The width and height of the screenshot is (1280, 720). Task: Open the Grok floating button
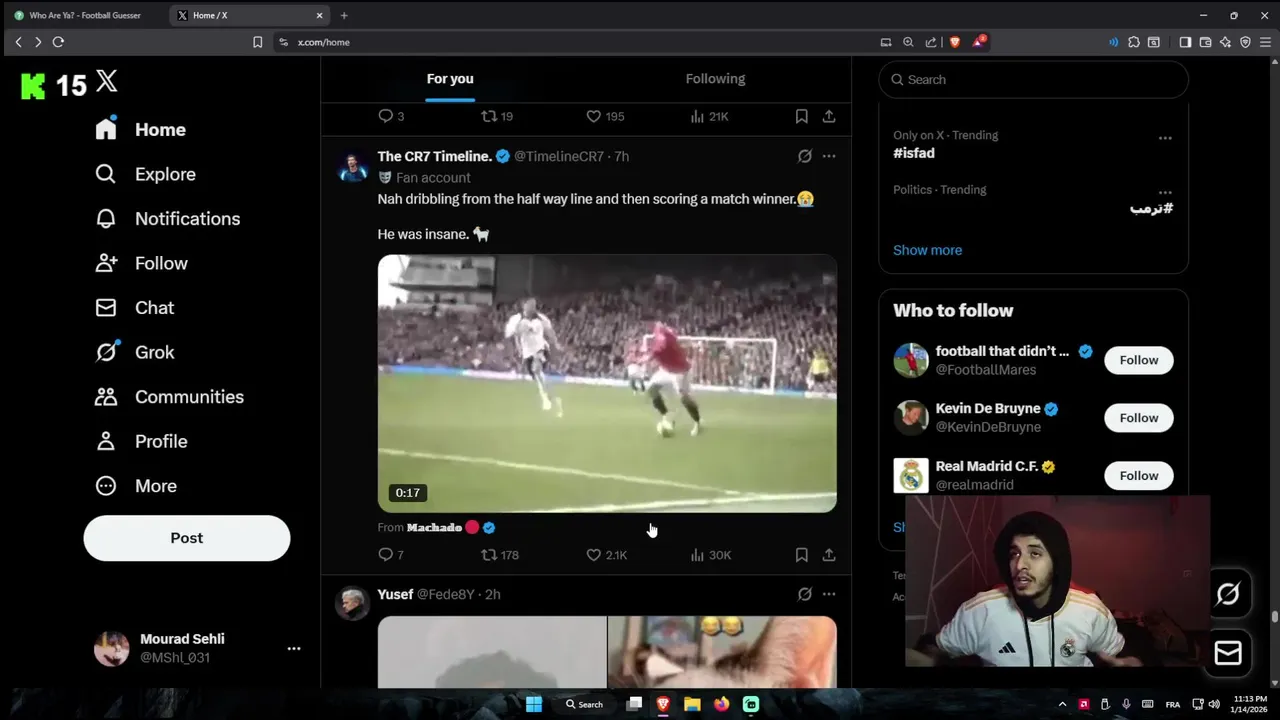coord(1228,595)
